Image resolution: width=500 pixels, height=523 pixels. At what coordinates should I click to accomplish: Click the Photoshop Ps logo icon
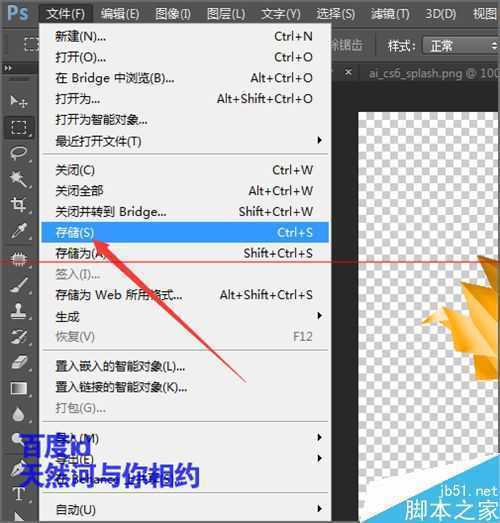pos(18,13)
